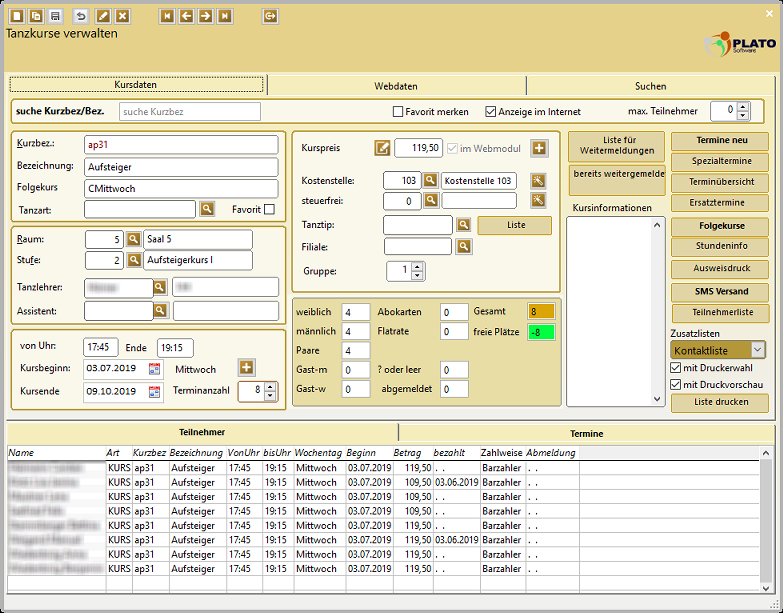Screen dimensions: 783x613
Task: Toggle the Favorit checkbox beside Tanzart
Action: click(x=269, y=210)
